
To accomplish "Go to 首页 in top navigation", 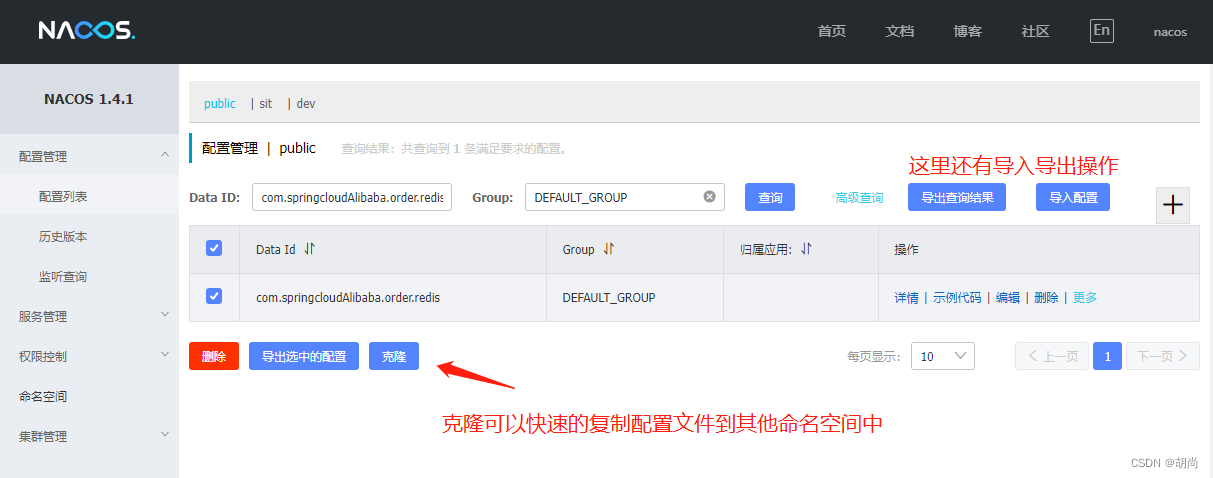I will tap(832, 31).
